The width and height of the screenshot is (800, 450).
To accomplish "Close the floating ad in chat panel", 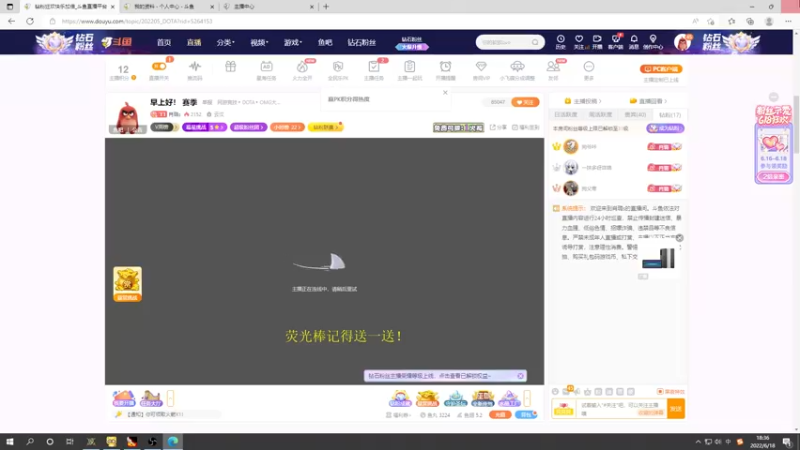I will pos(679,238).
